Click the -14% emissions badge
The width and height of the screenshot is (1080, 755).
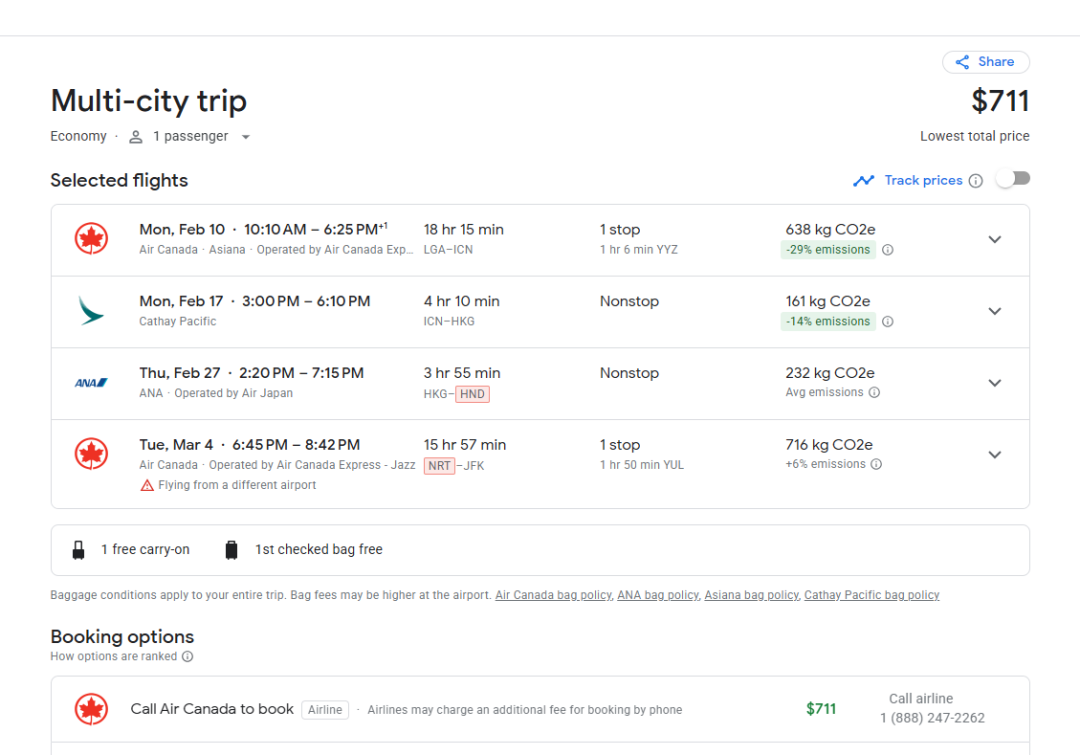[x=828, y=321]
